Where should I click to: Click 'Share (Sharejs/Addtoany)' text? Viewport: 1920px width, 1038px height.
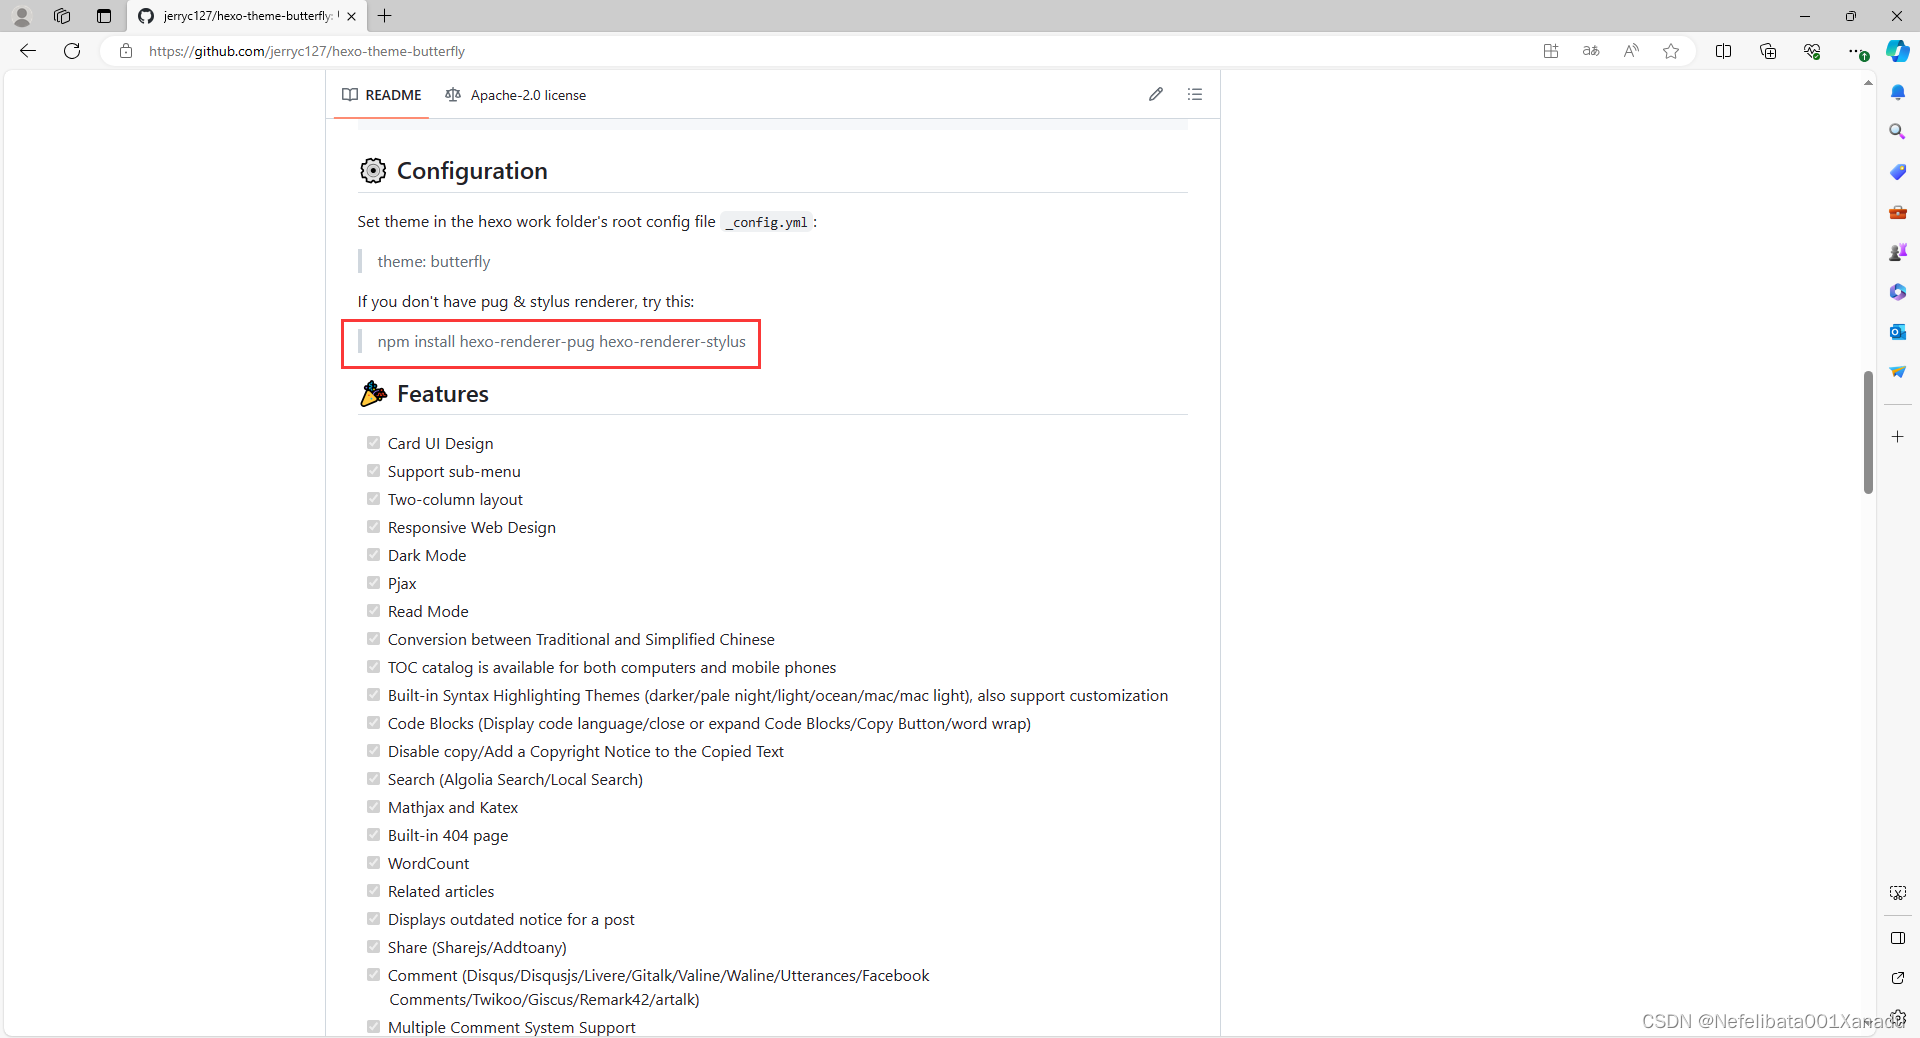point(477,948)
